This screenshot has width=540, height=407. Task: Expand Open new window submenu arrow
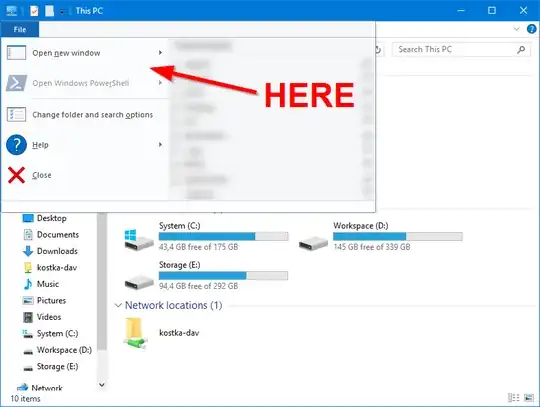coord(160,53)
